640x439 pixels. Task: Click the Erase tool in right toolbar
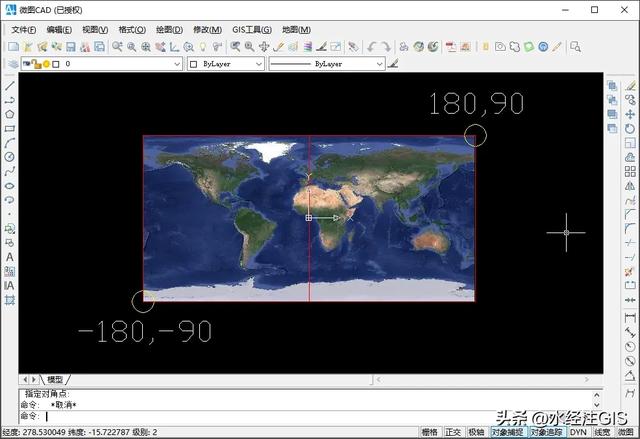(630, 86)
